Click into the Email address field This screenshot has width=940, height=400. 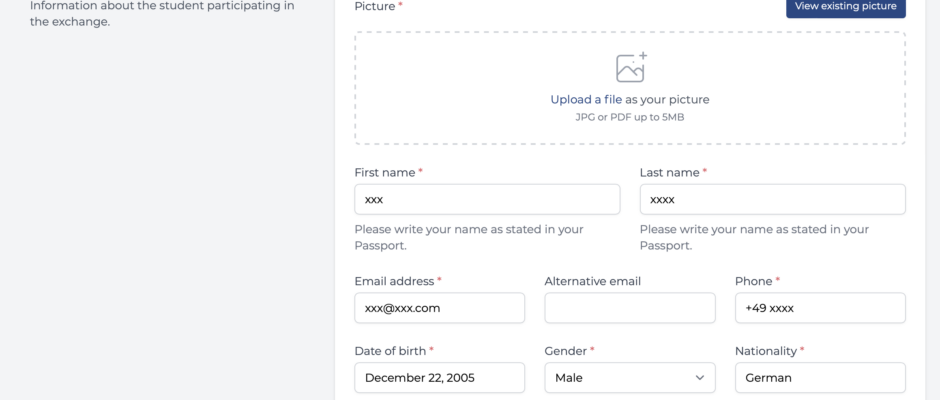(439, 308)
